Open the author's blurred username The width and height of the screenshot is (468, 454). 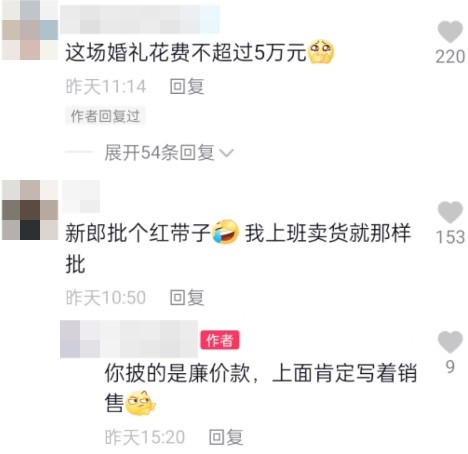(129, 339)
